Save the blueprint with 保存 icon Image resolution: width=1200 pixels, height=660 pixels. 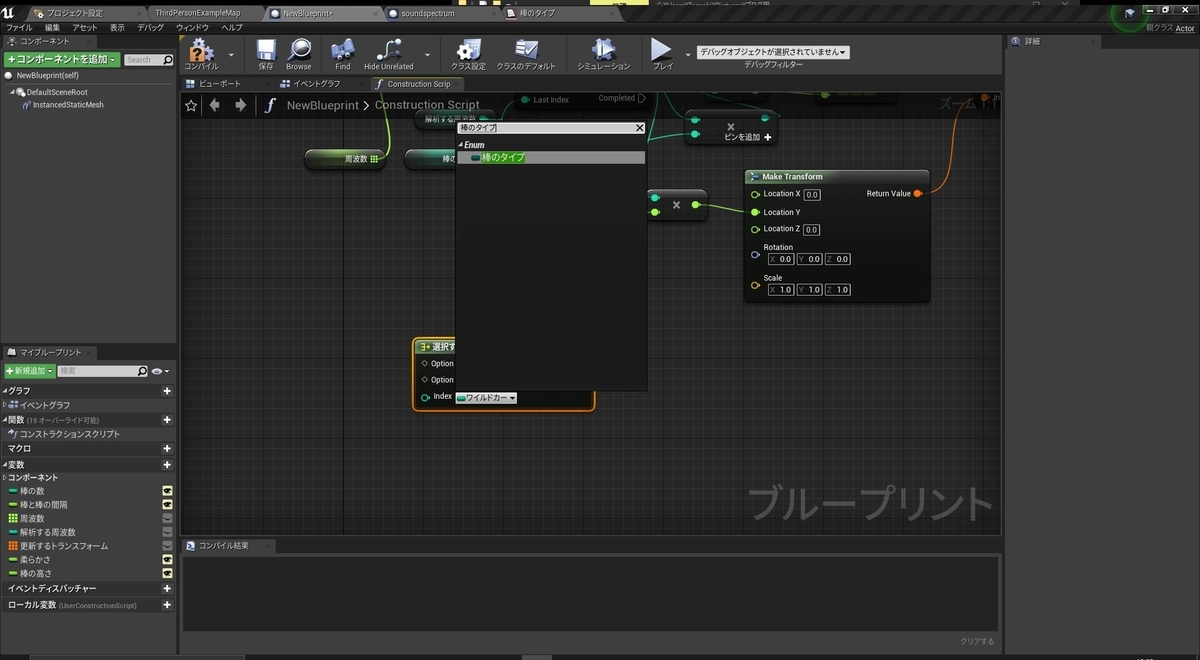(x=266, y=50)
